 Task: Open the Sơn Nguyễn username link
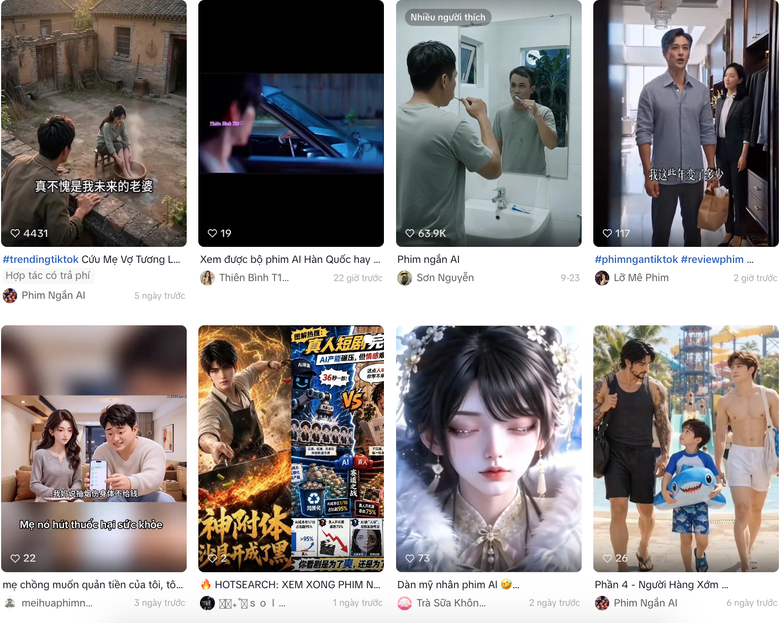point(445,278)
